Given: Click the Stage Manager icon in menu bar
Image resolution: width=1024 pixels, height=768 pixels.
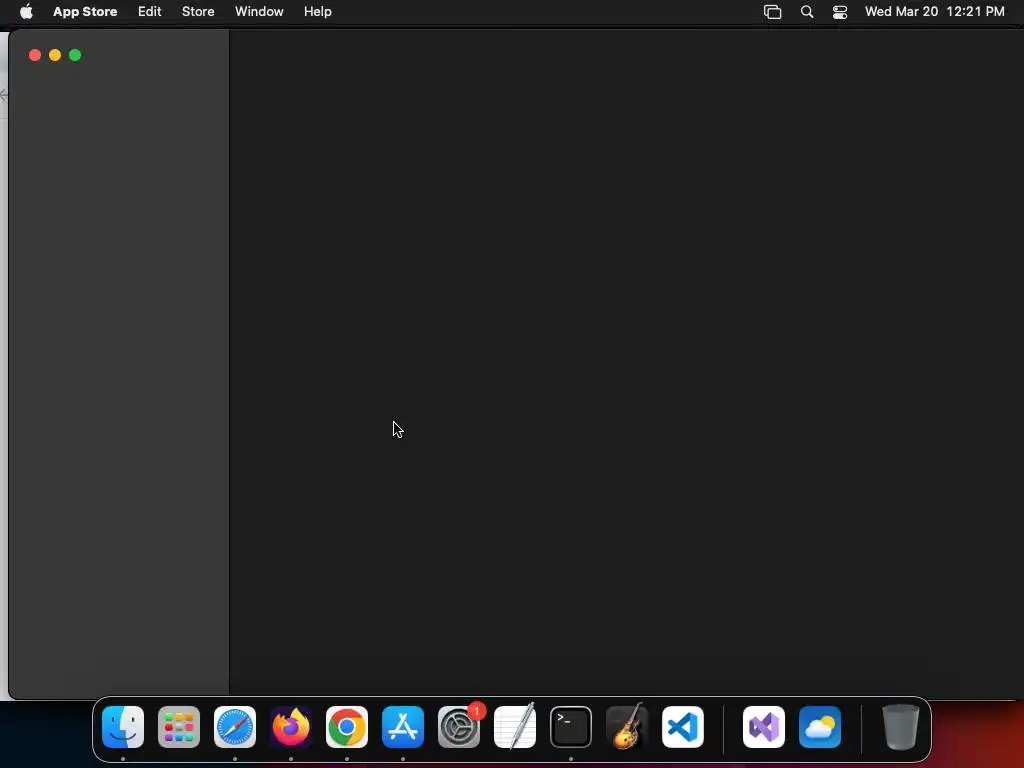Looking at the screenshot, I should pos(773,12).
